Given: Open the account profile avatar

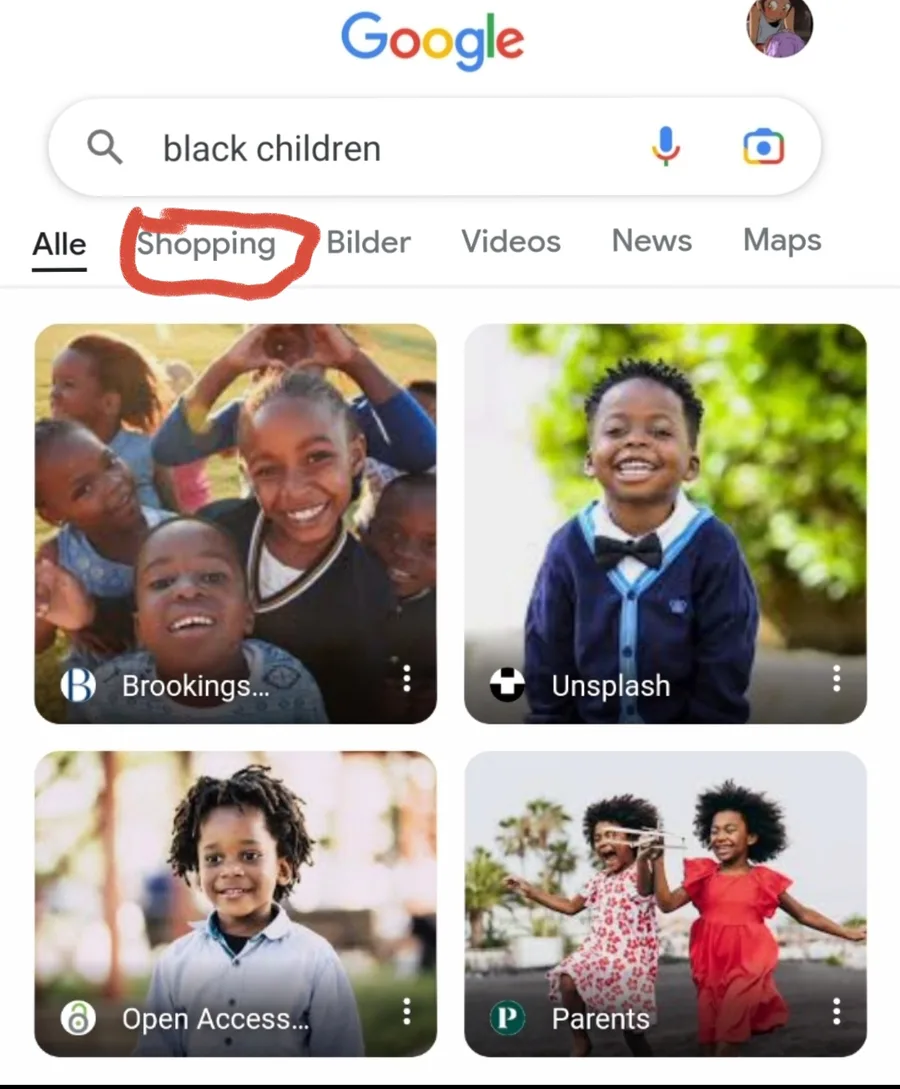Looking at the screenshot, I should 779,28.
